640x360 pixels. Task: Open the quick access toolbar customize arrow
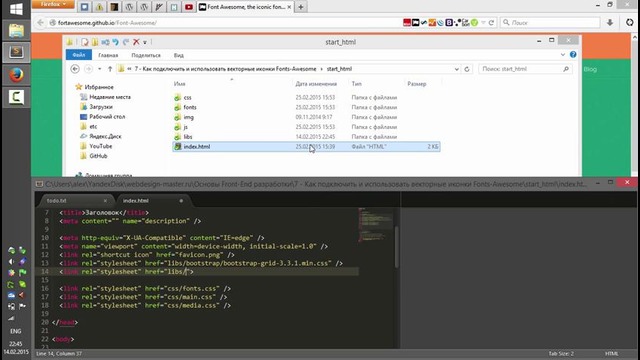pos(145,42)
